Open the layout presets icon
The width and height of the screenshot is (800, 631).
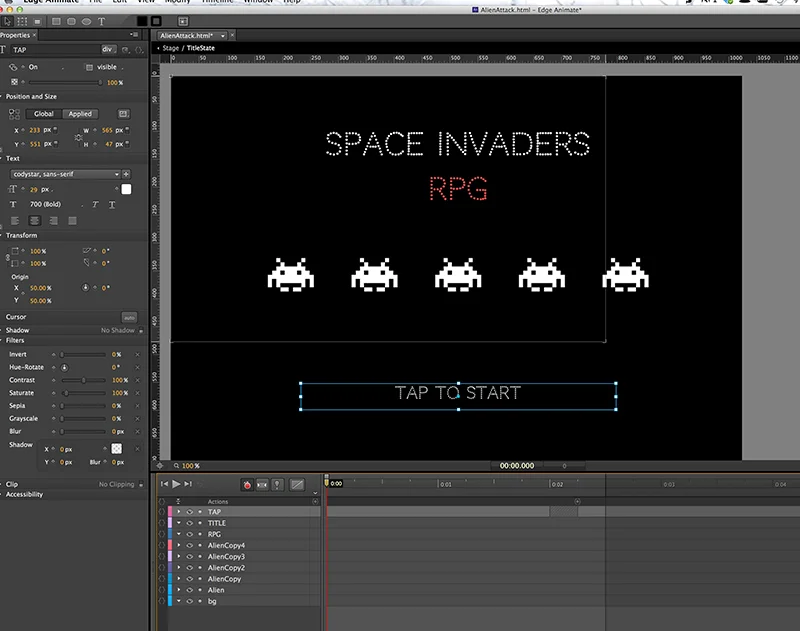click(123, 113)
